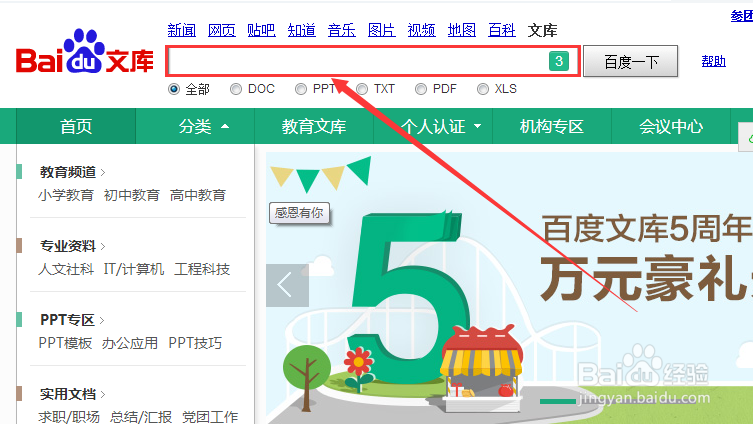Open 工程科技 category link
Screen dimensions: 753x424
coord(202,269)
